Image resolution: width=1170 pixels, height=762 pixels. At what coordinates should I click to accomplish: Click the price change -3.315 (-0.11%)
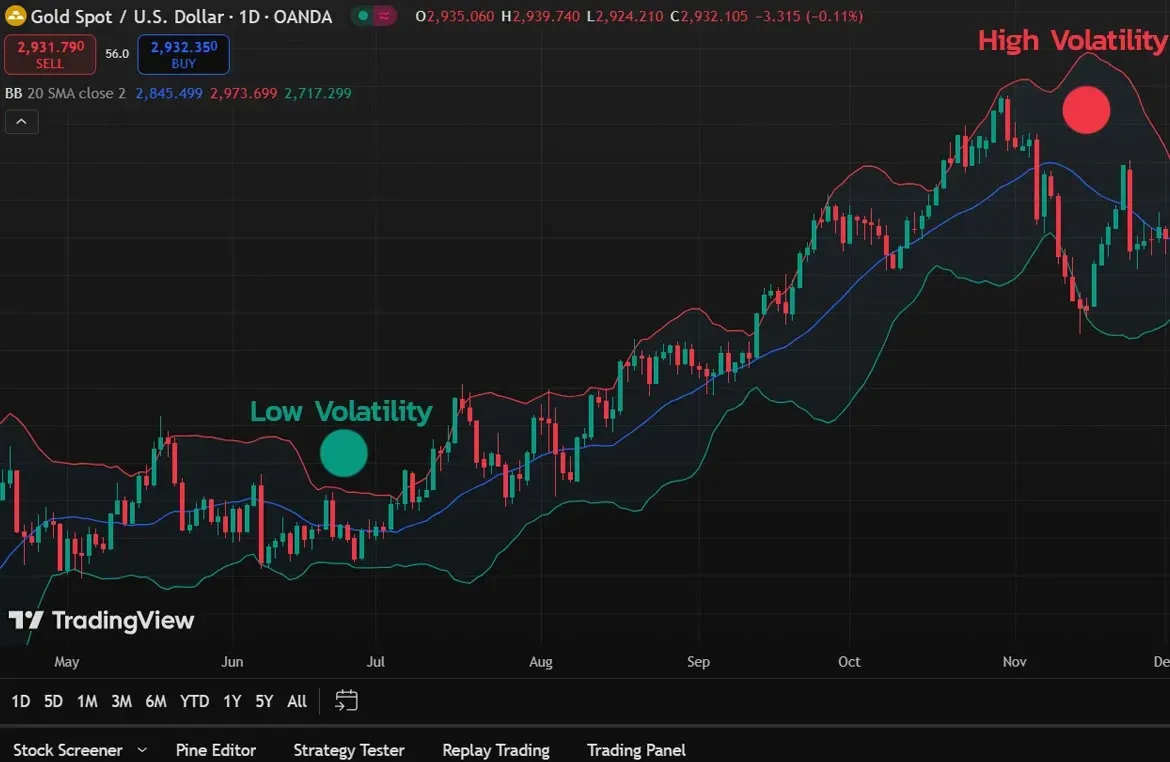pyautogui.click(x=809, y=16)
